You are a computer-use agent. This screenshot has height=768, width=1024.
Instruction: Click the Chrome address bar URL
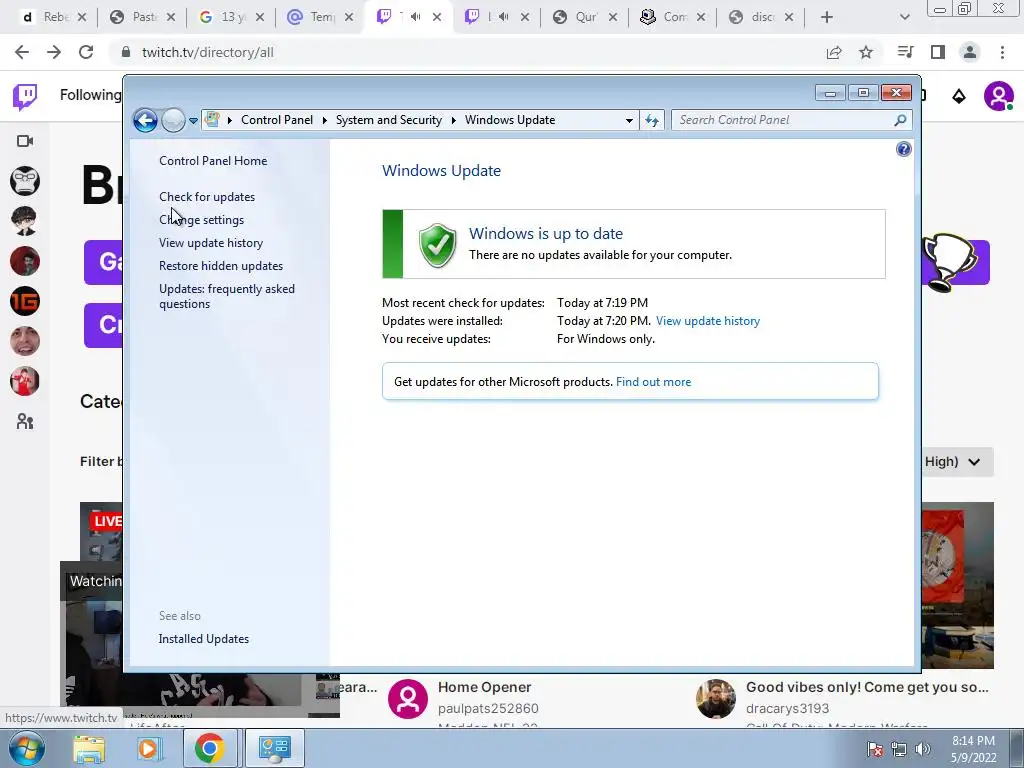pyautogui.click(x=208, y=52)
